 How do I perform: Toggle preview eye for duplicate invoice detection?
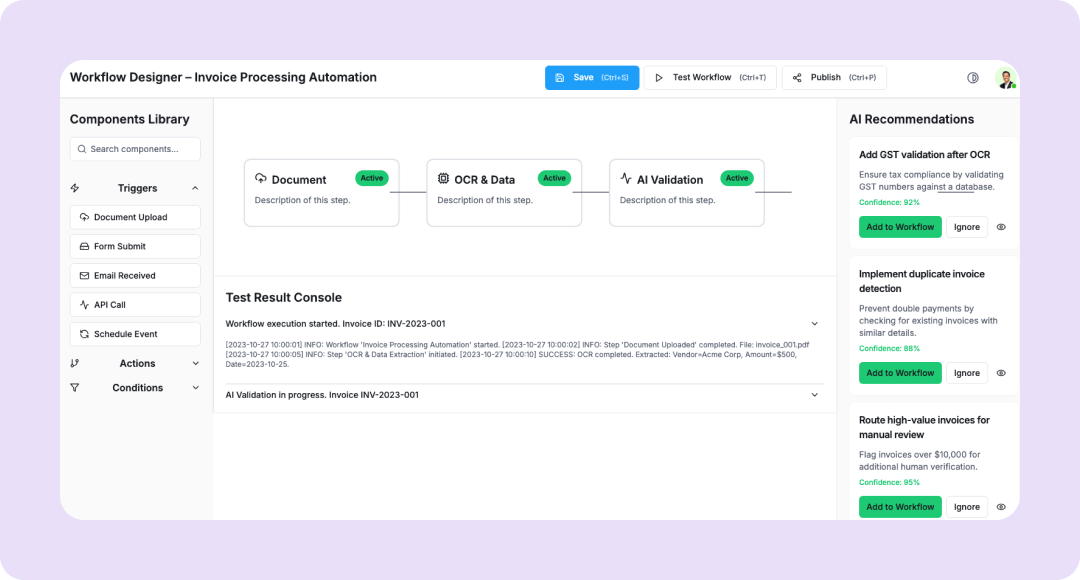1001,373
